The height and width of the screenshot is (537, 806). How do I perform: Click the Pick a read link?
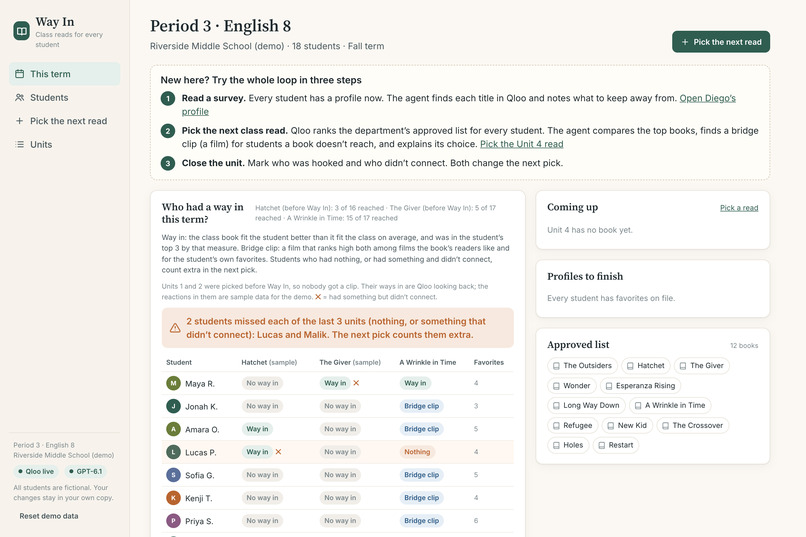[739, 208]
